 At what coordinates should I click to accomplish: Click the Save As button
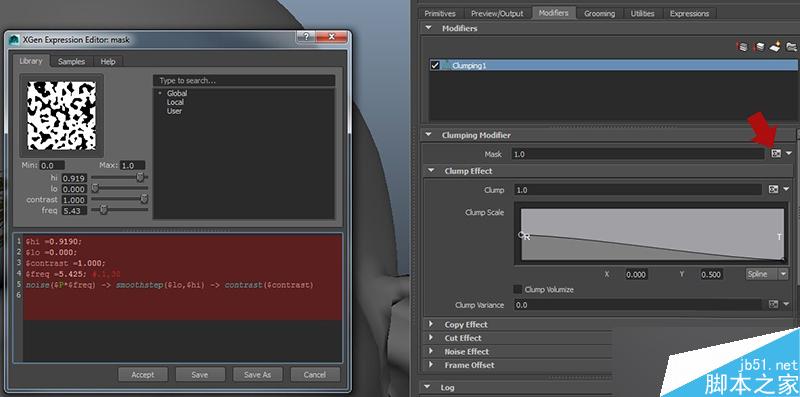[x=257, y=375]
